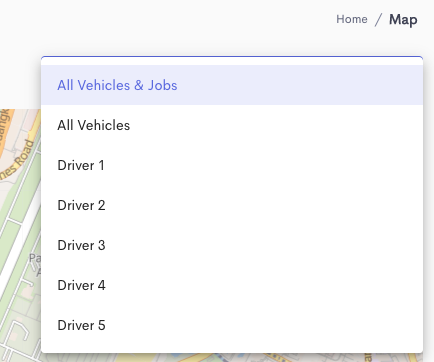Choose Driver 3 from the list
Screen dimensions: 434x362
pyautogui.click(x=232, y=245)
